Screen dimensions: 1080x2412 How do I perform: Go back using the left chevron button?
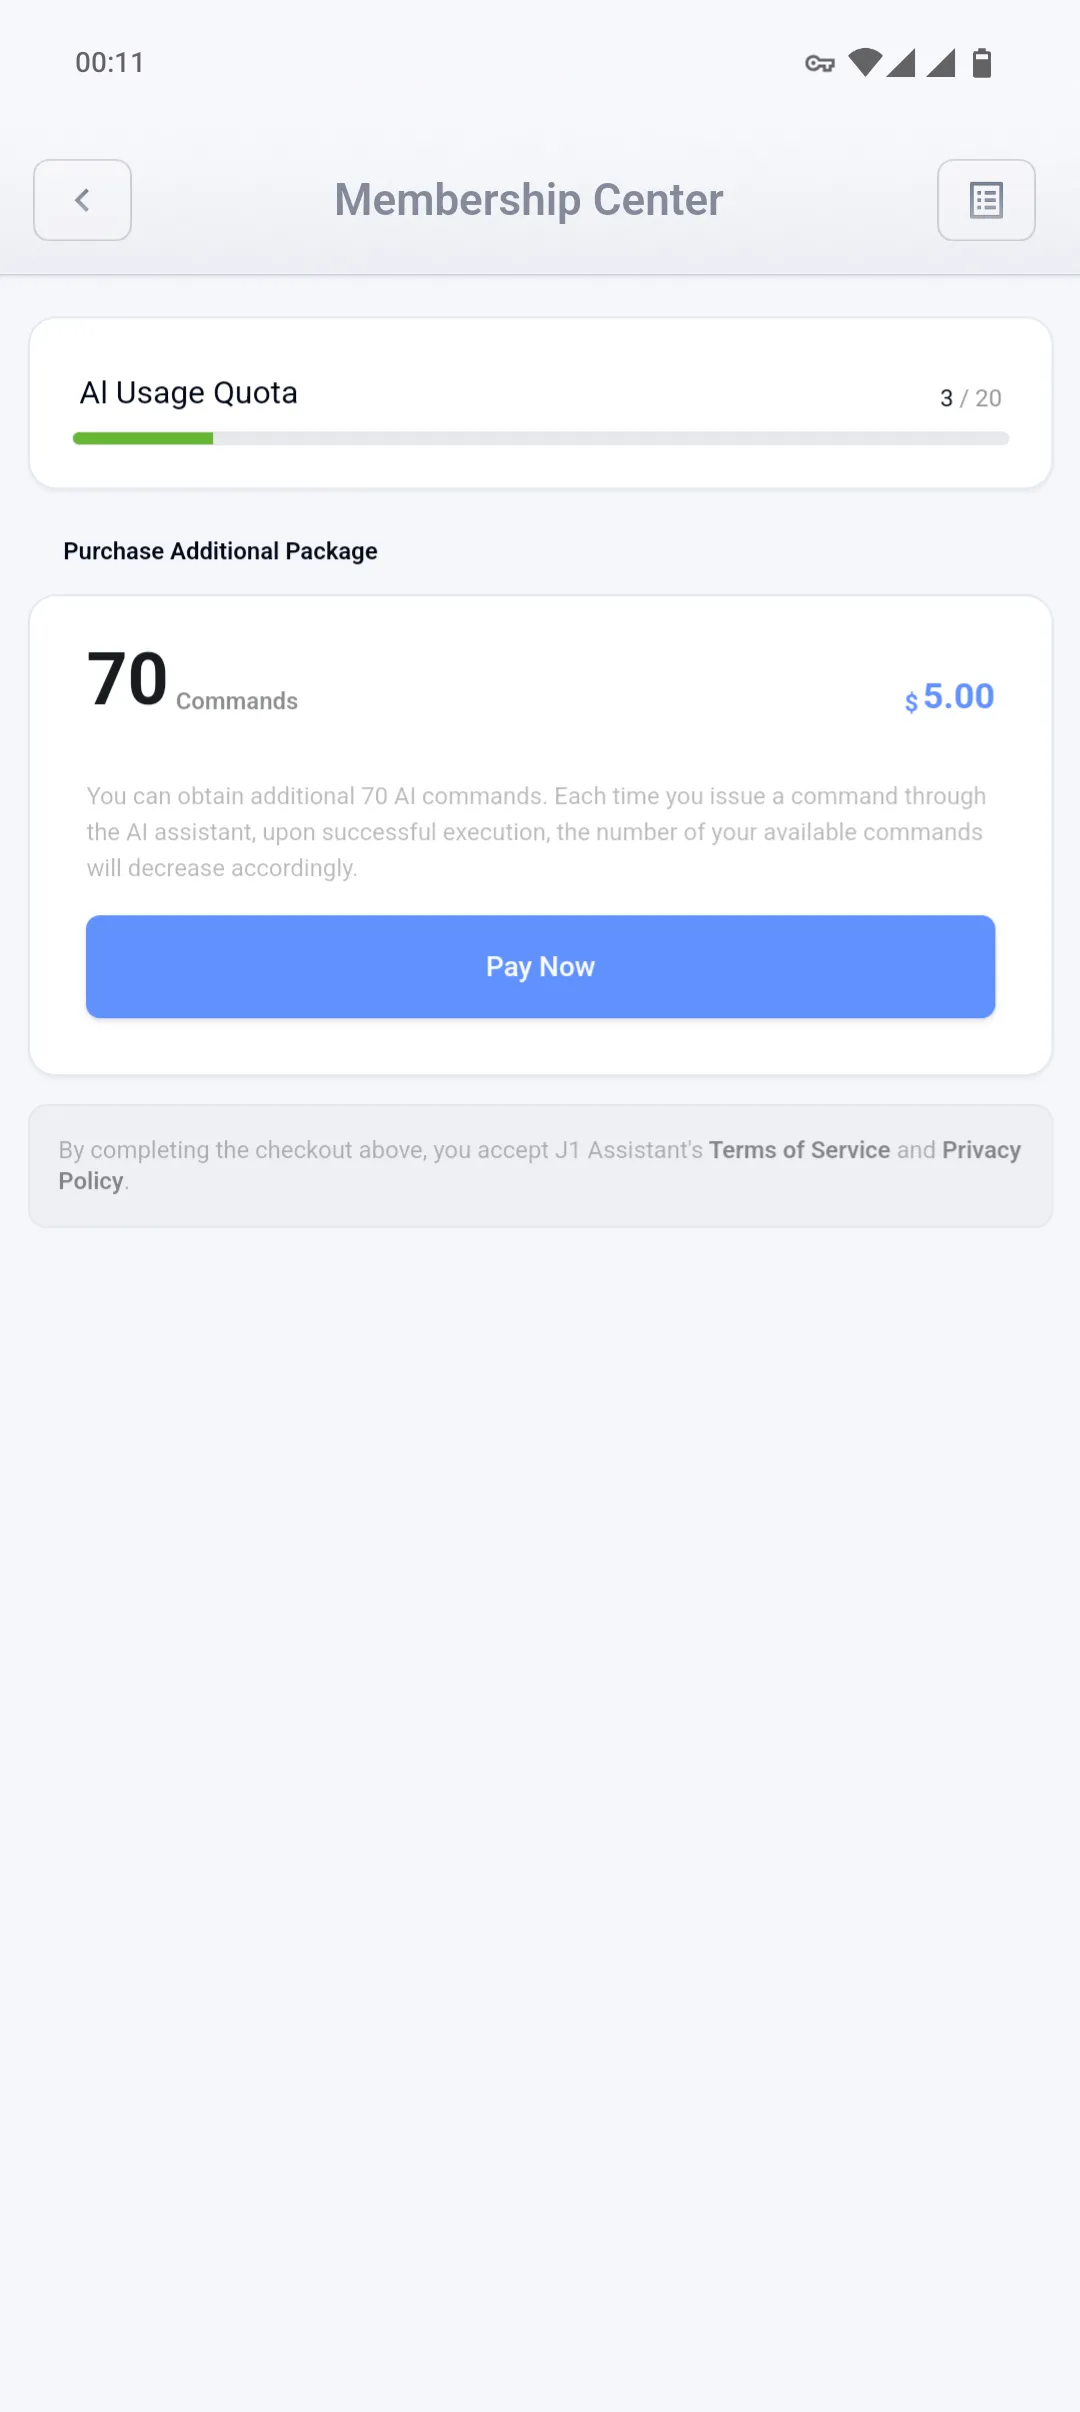pyautogui.click(x=82, y=200)
